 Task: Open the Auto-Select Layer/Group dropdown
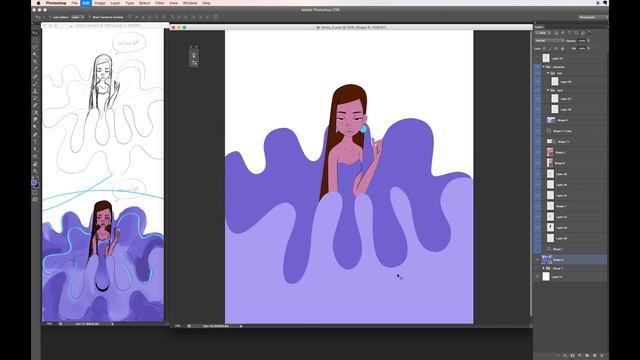(x=77, y=17)
